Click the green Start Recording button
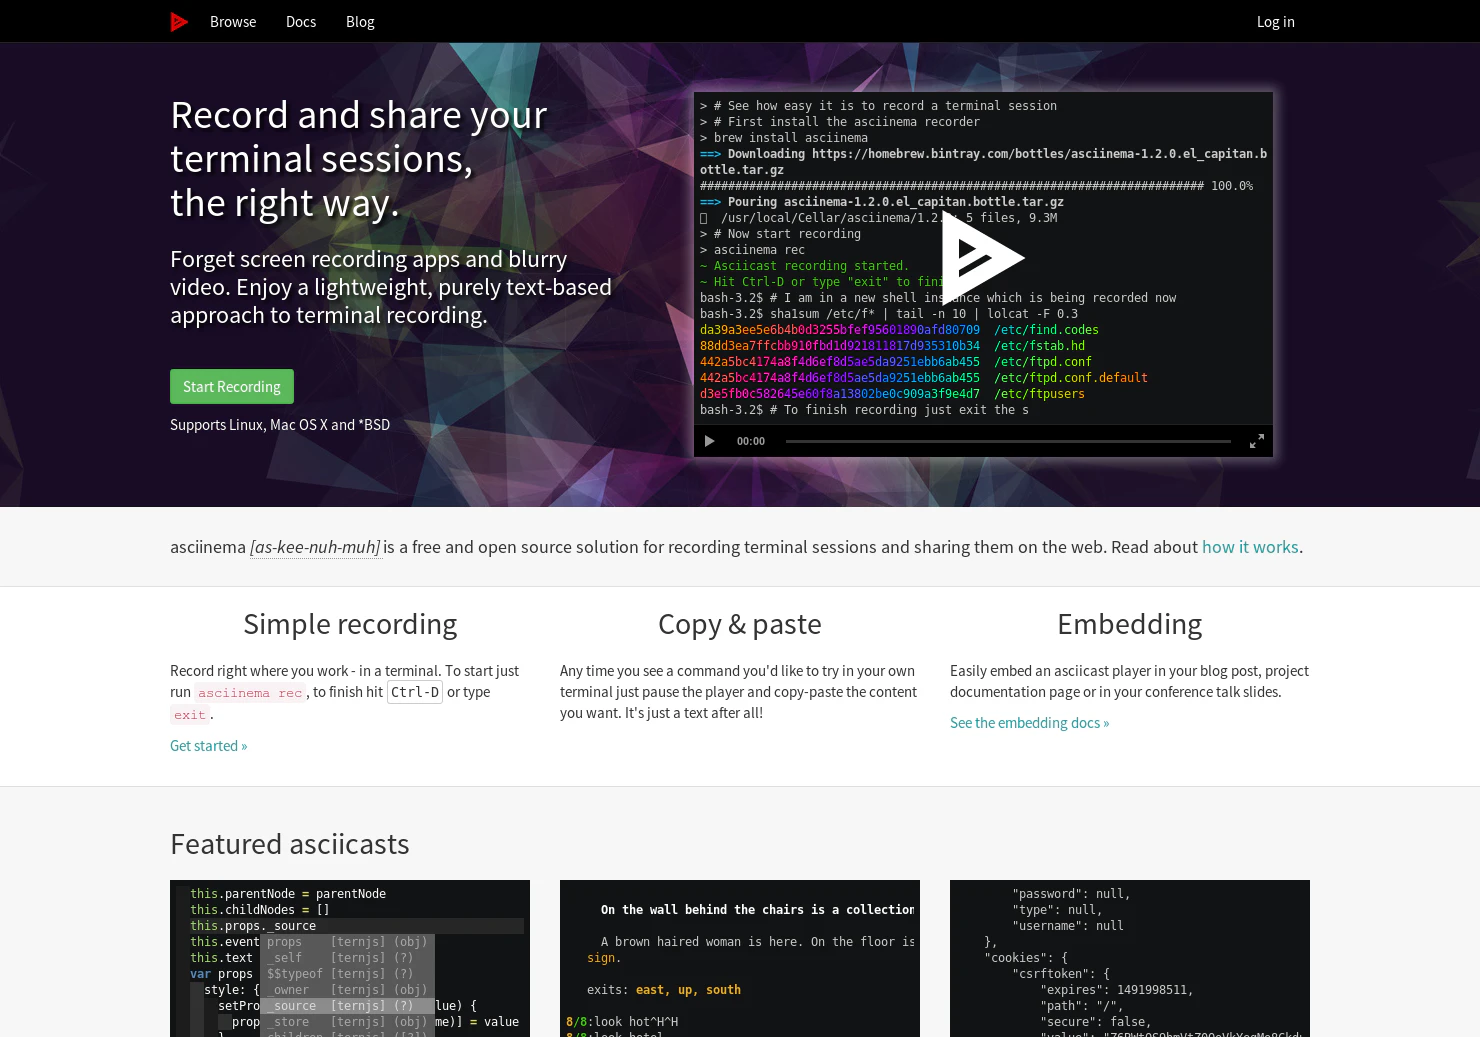This screenshot has height=1037, width=1480. coord(232,387)
